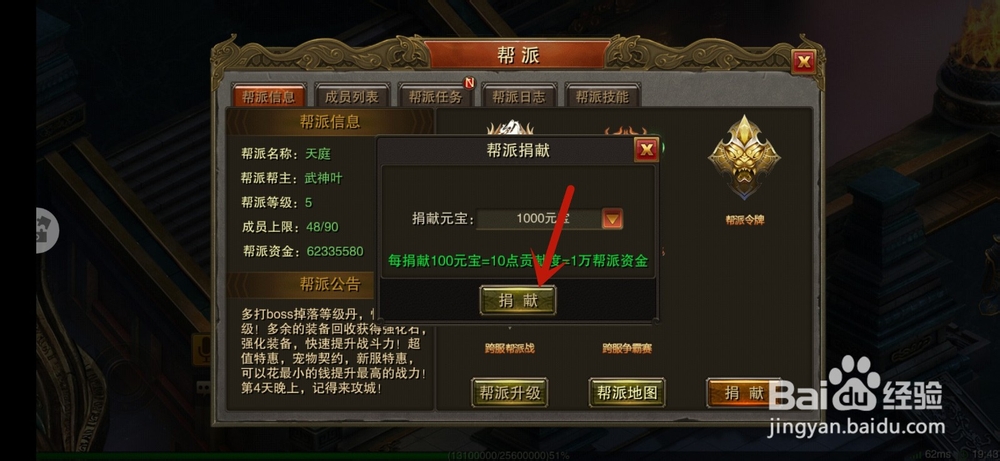
Task: Click the red N notification badge
Action: [x=469, y=82]
